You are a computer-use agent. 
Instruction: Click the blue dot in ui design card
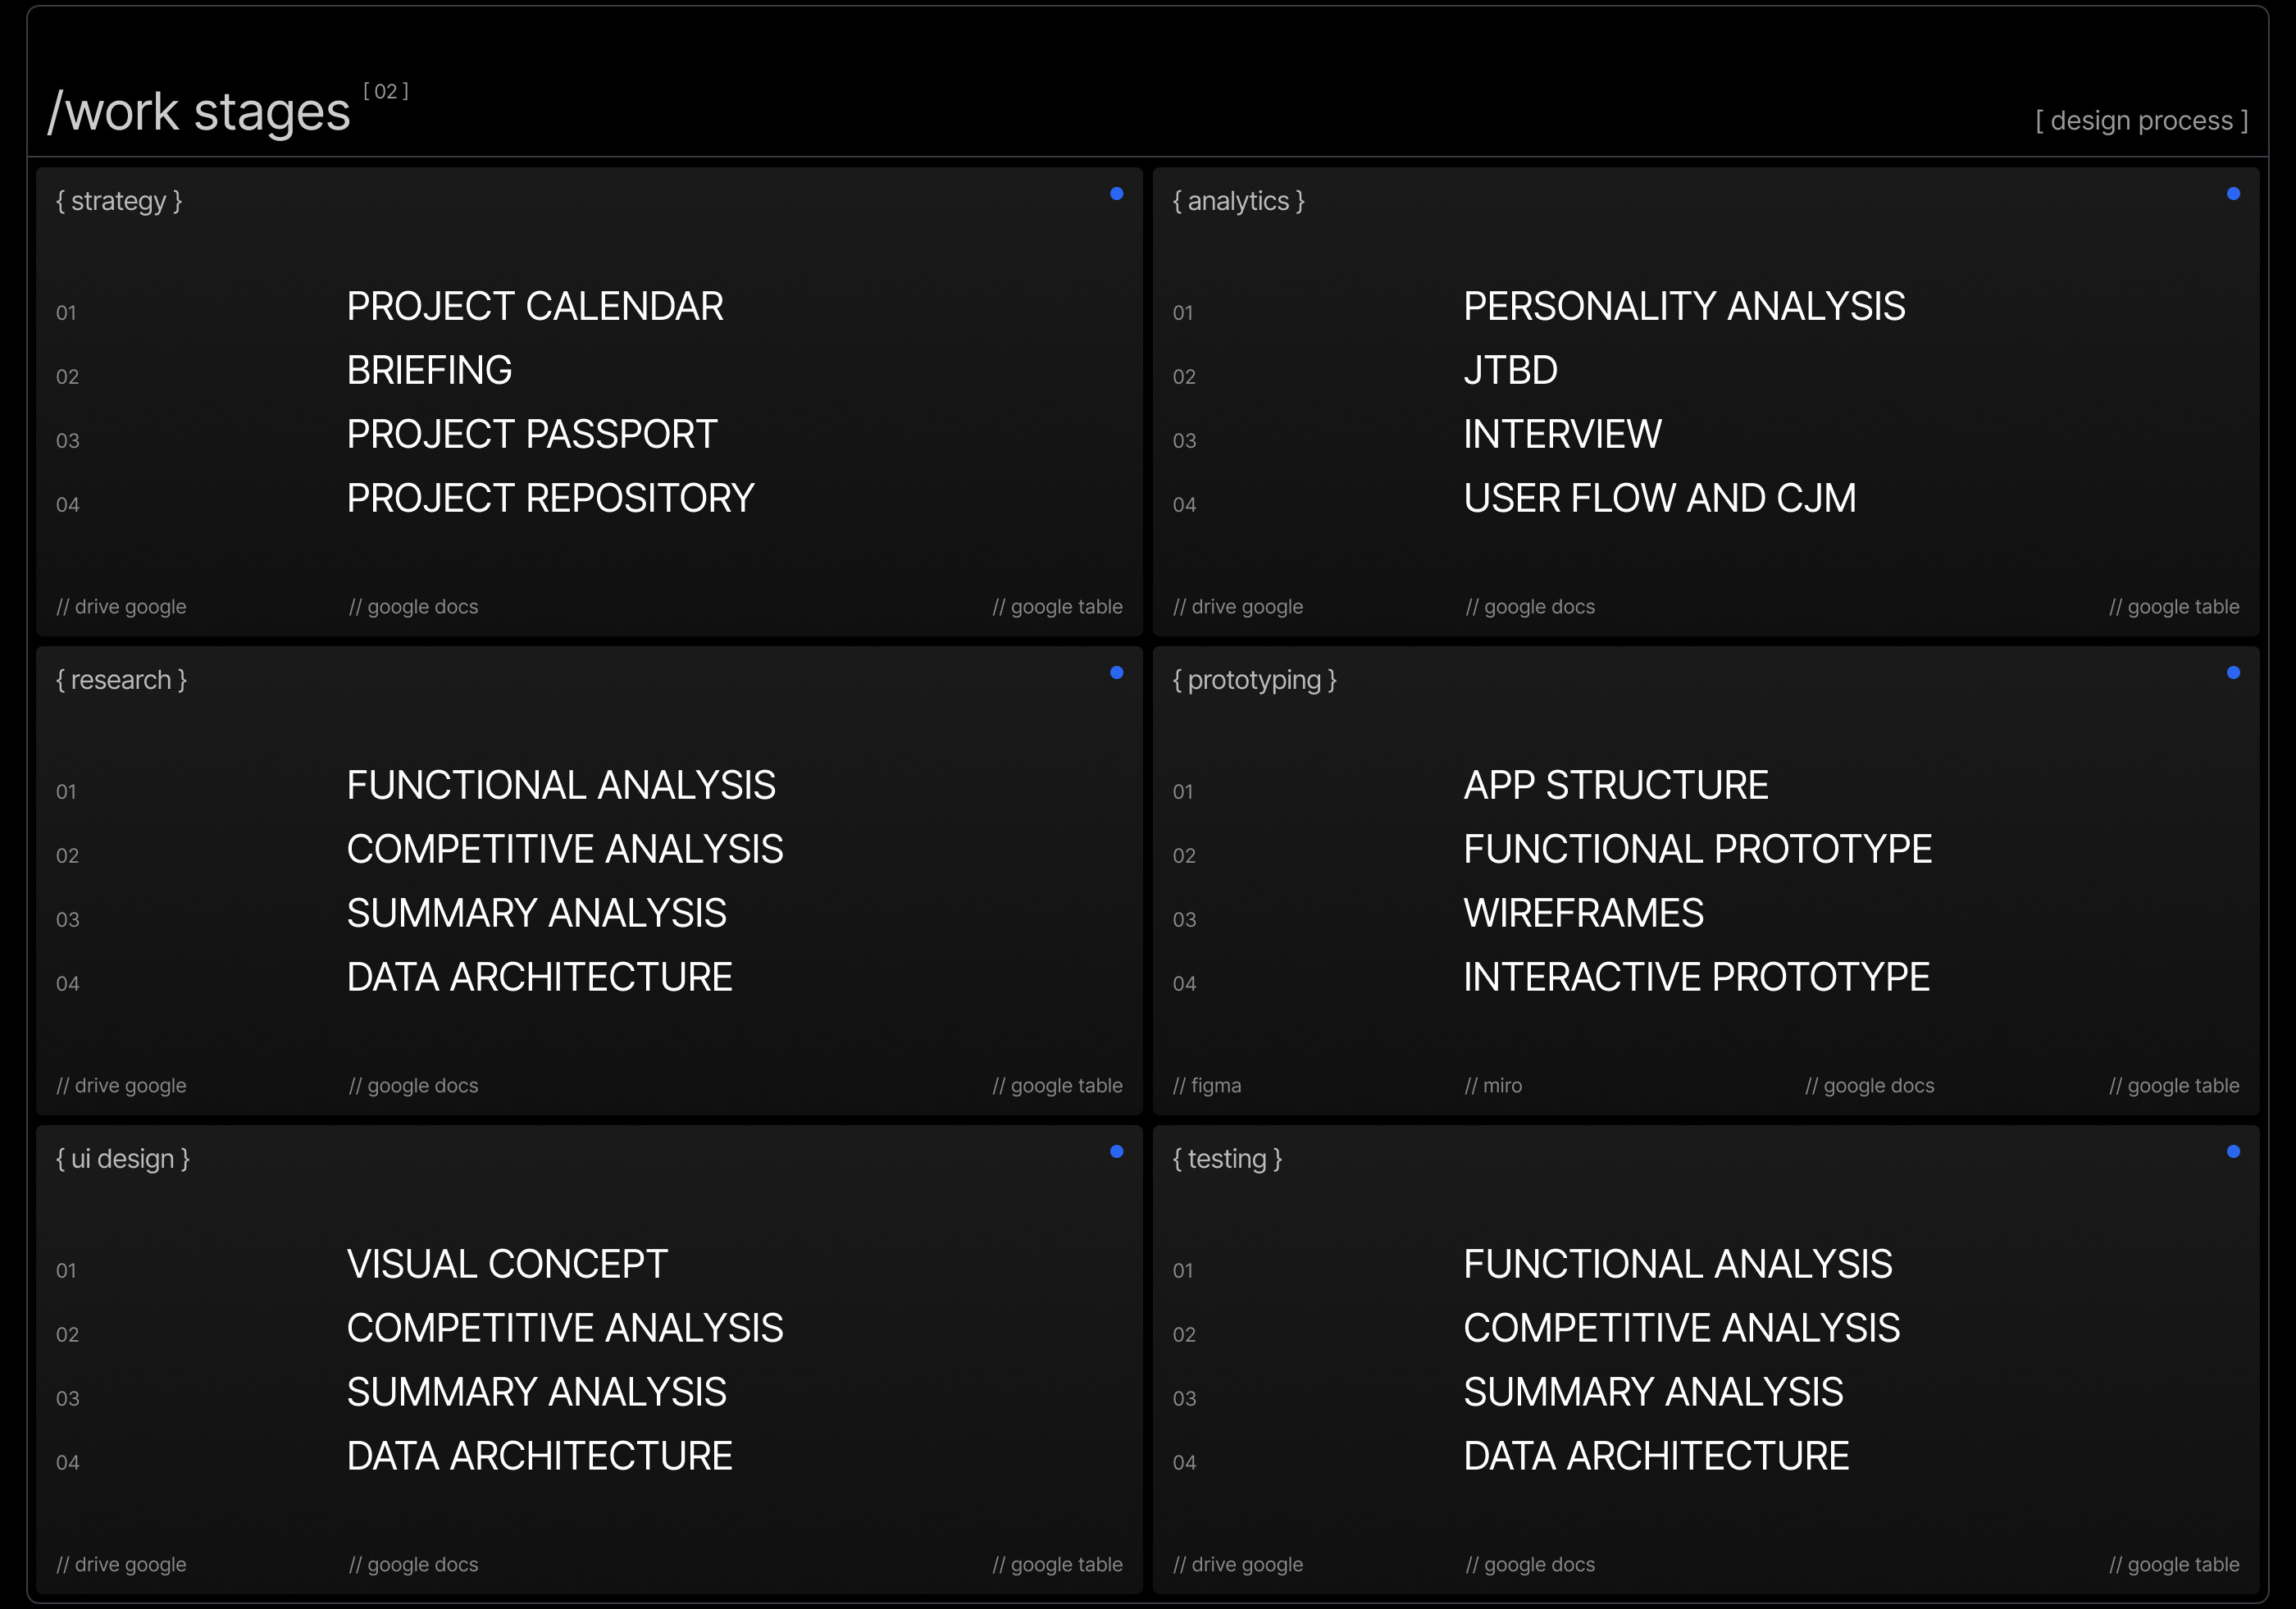(1116, 1152)
